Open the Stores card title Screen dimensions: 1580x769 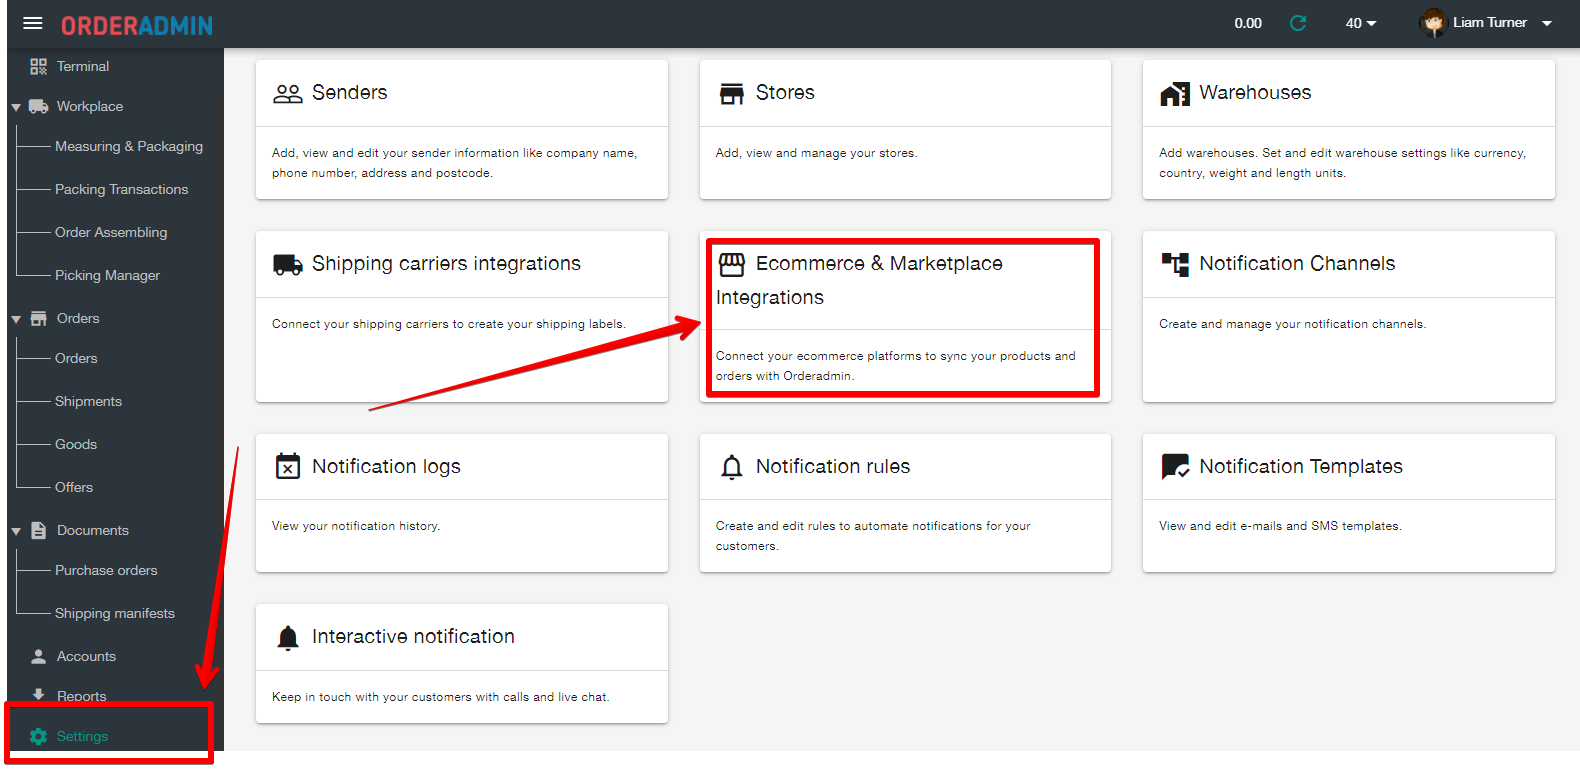coord(785,93)
